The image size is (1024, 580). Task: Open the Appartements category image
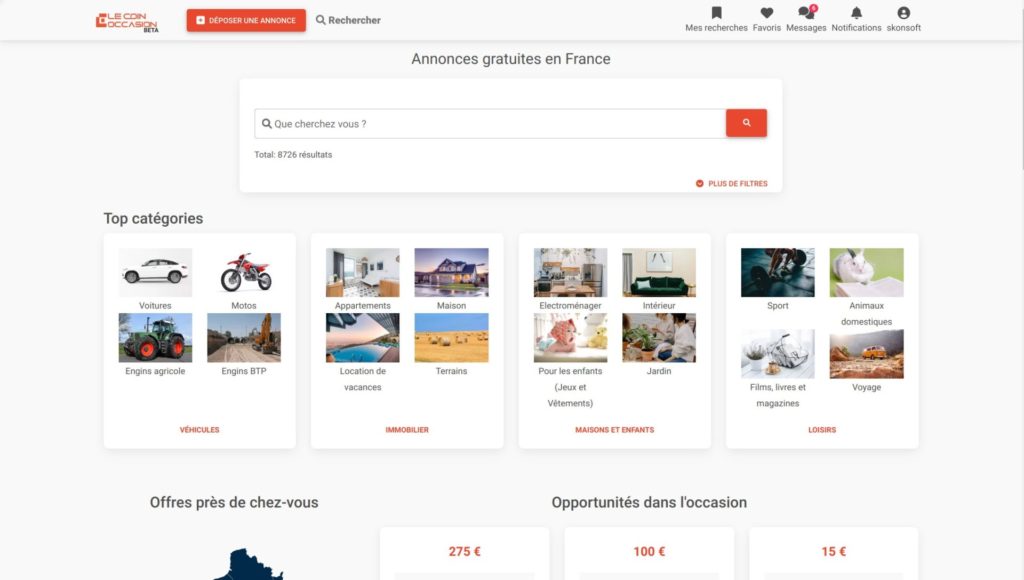(362, 272)
